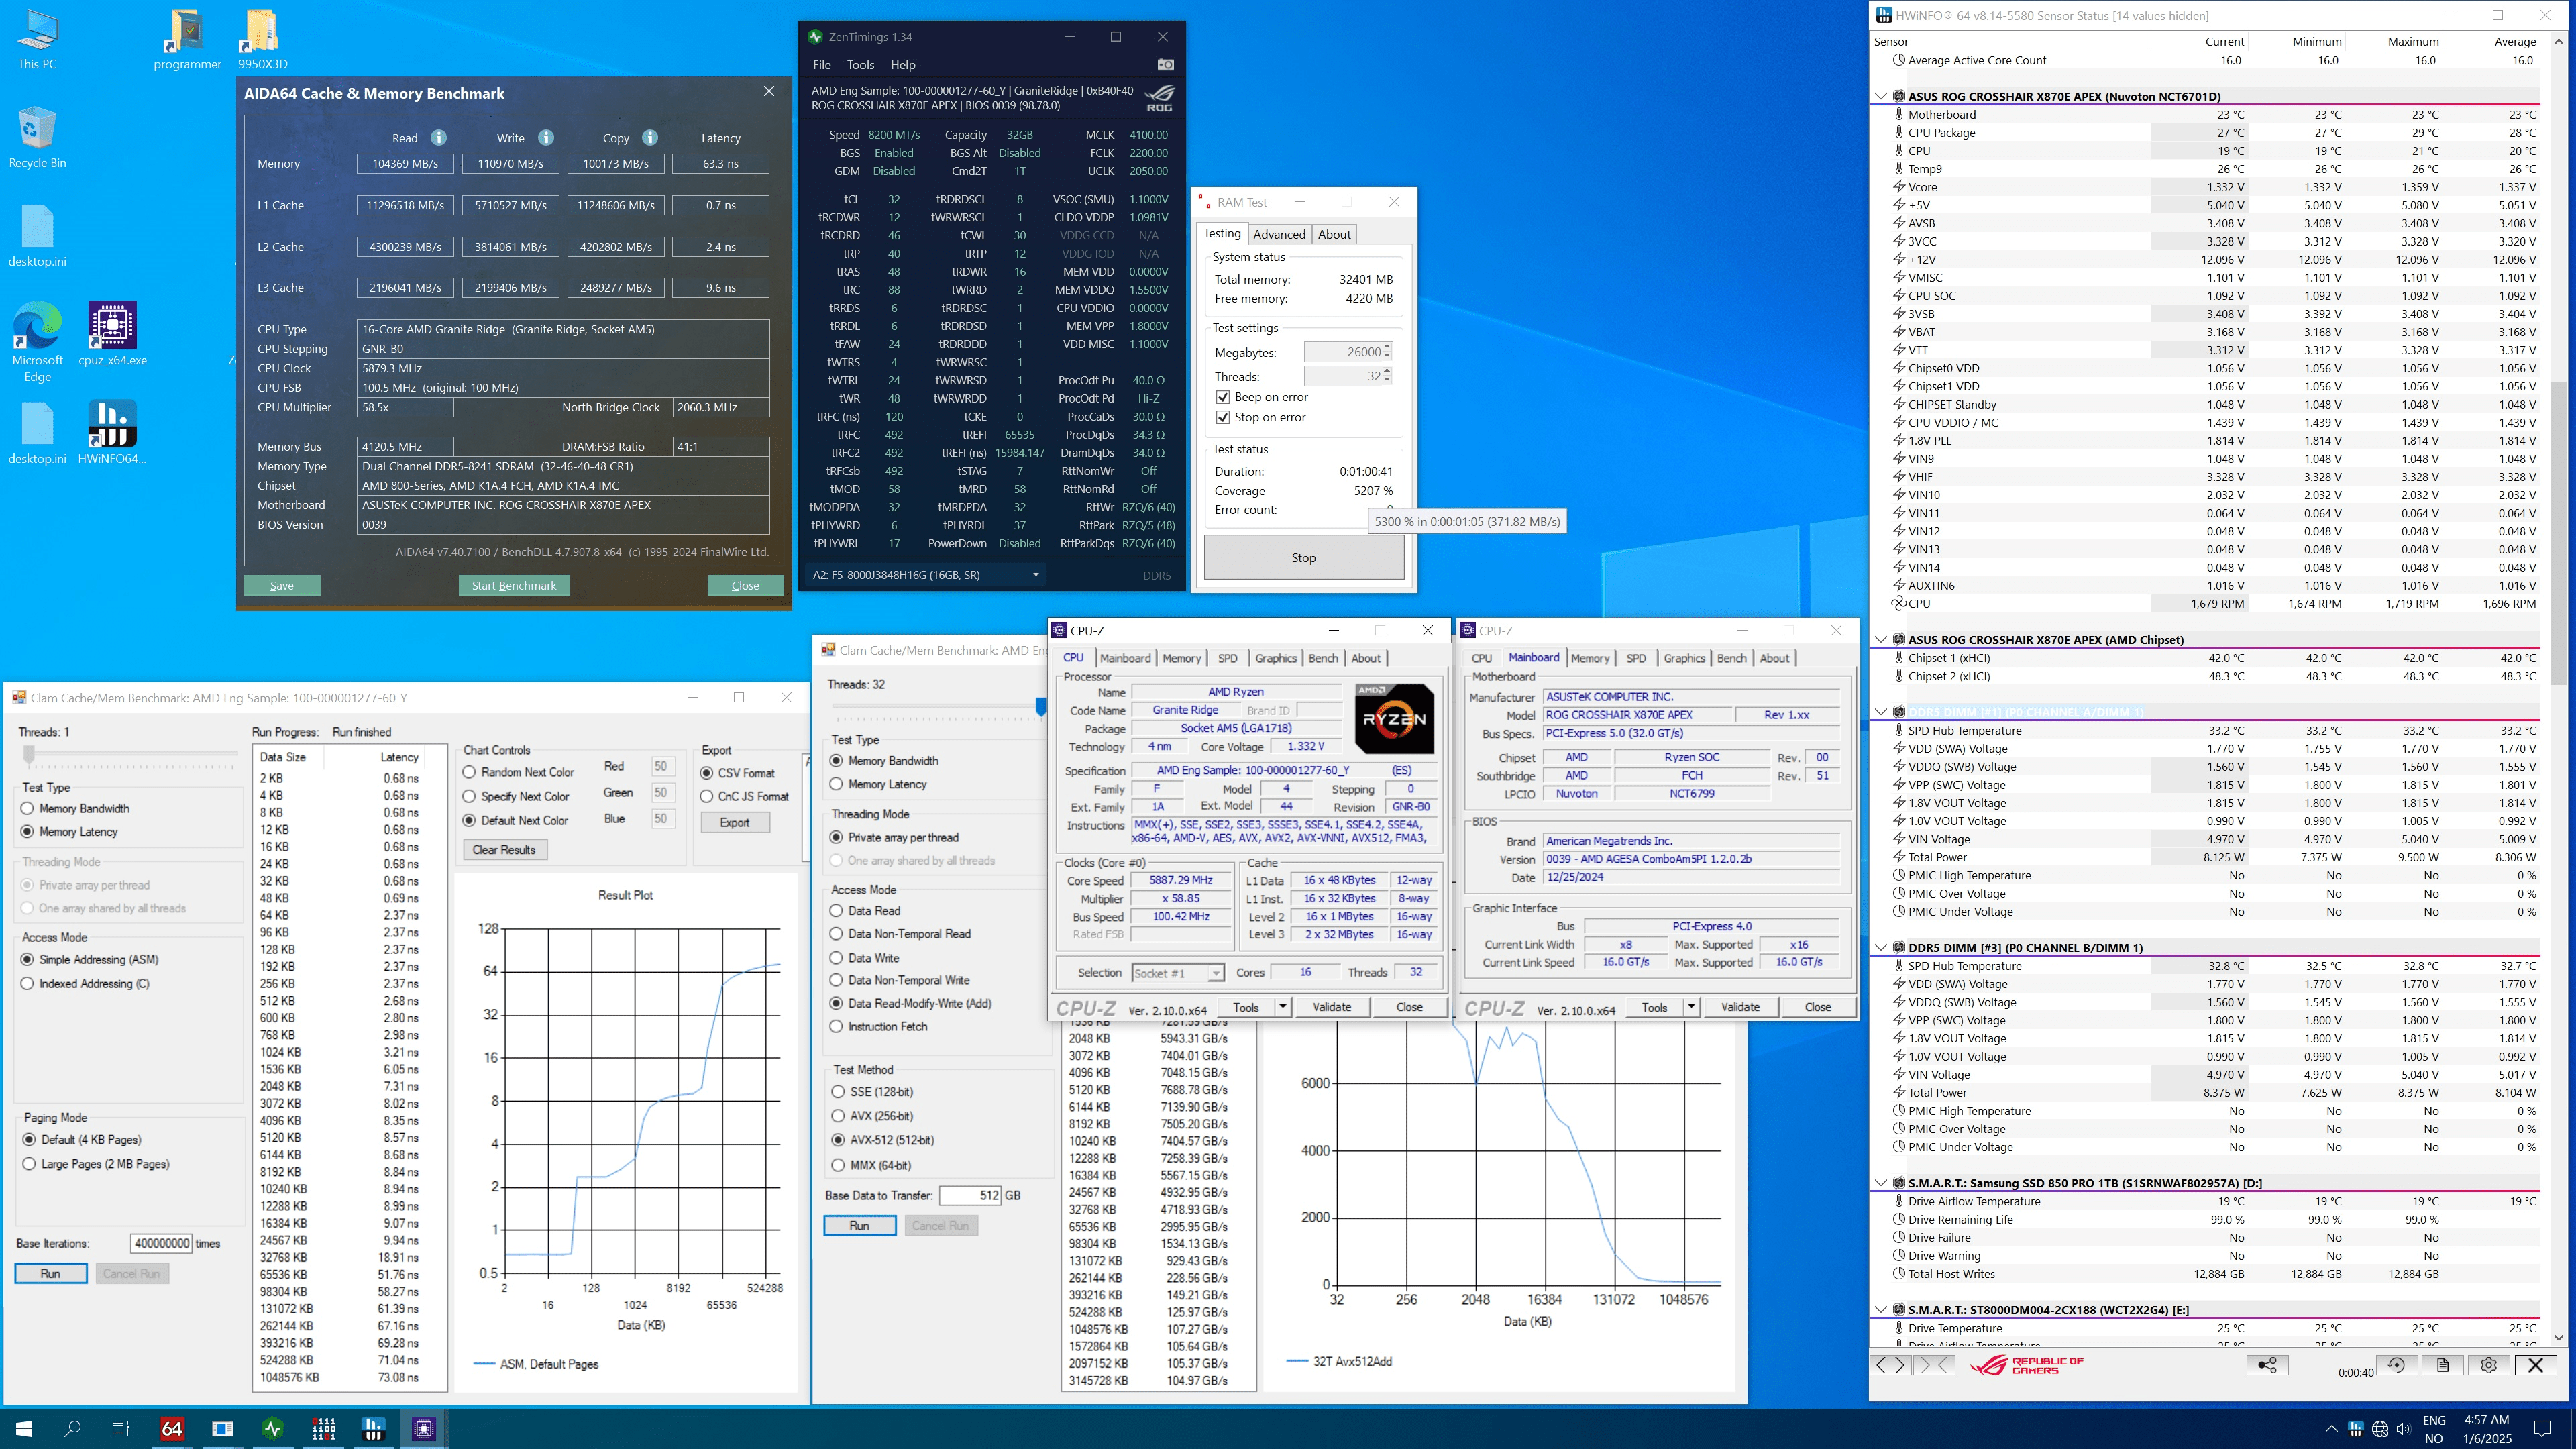Open ZenTimings File menu
Viewport: 2576px width, 1449px height.
pyautogui.click(x=822, y=65)
